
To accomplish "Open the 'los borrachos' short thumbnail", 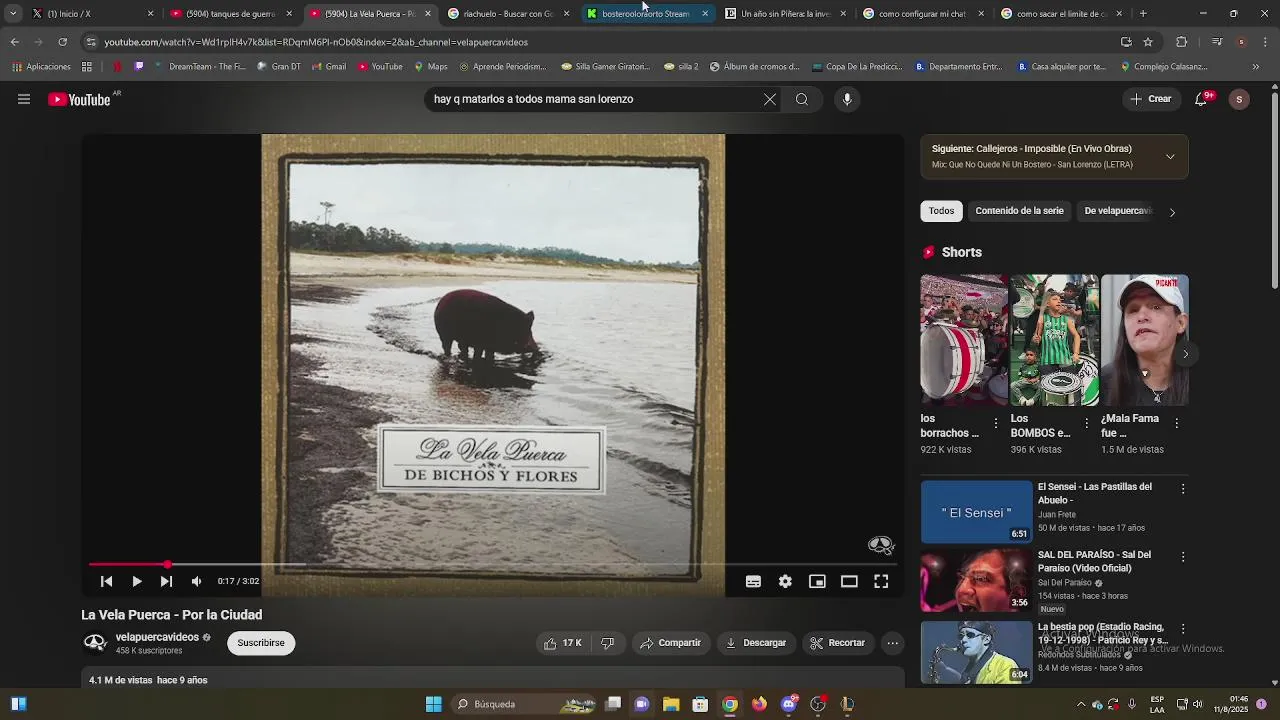I will coord(964,340).
